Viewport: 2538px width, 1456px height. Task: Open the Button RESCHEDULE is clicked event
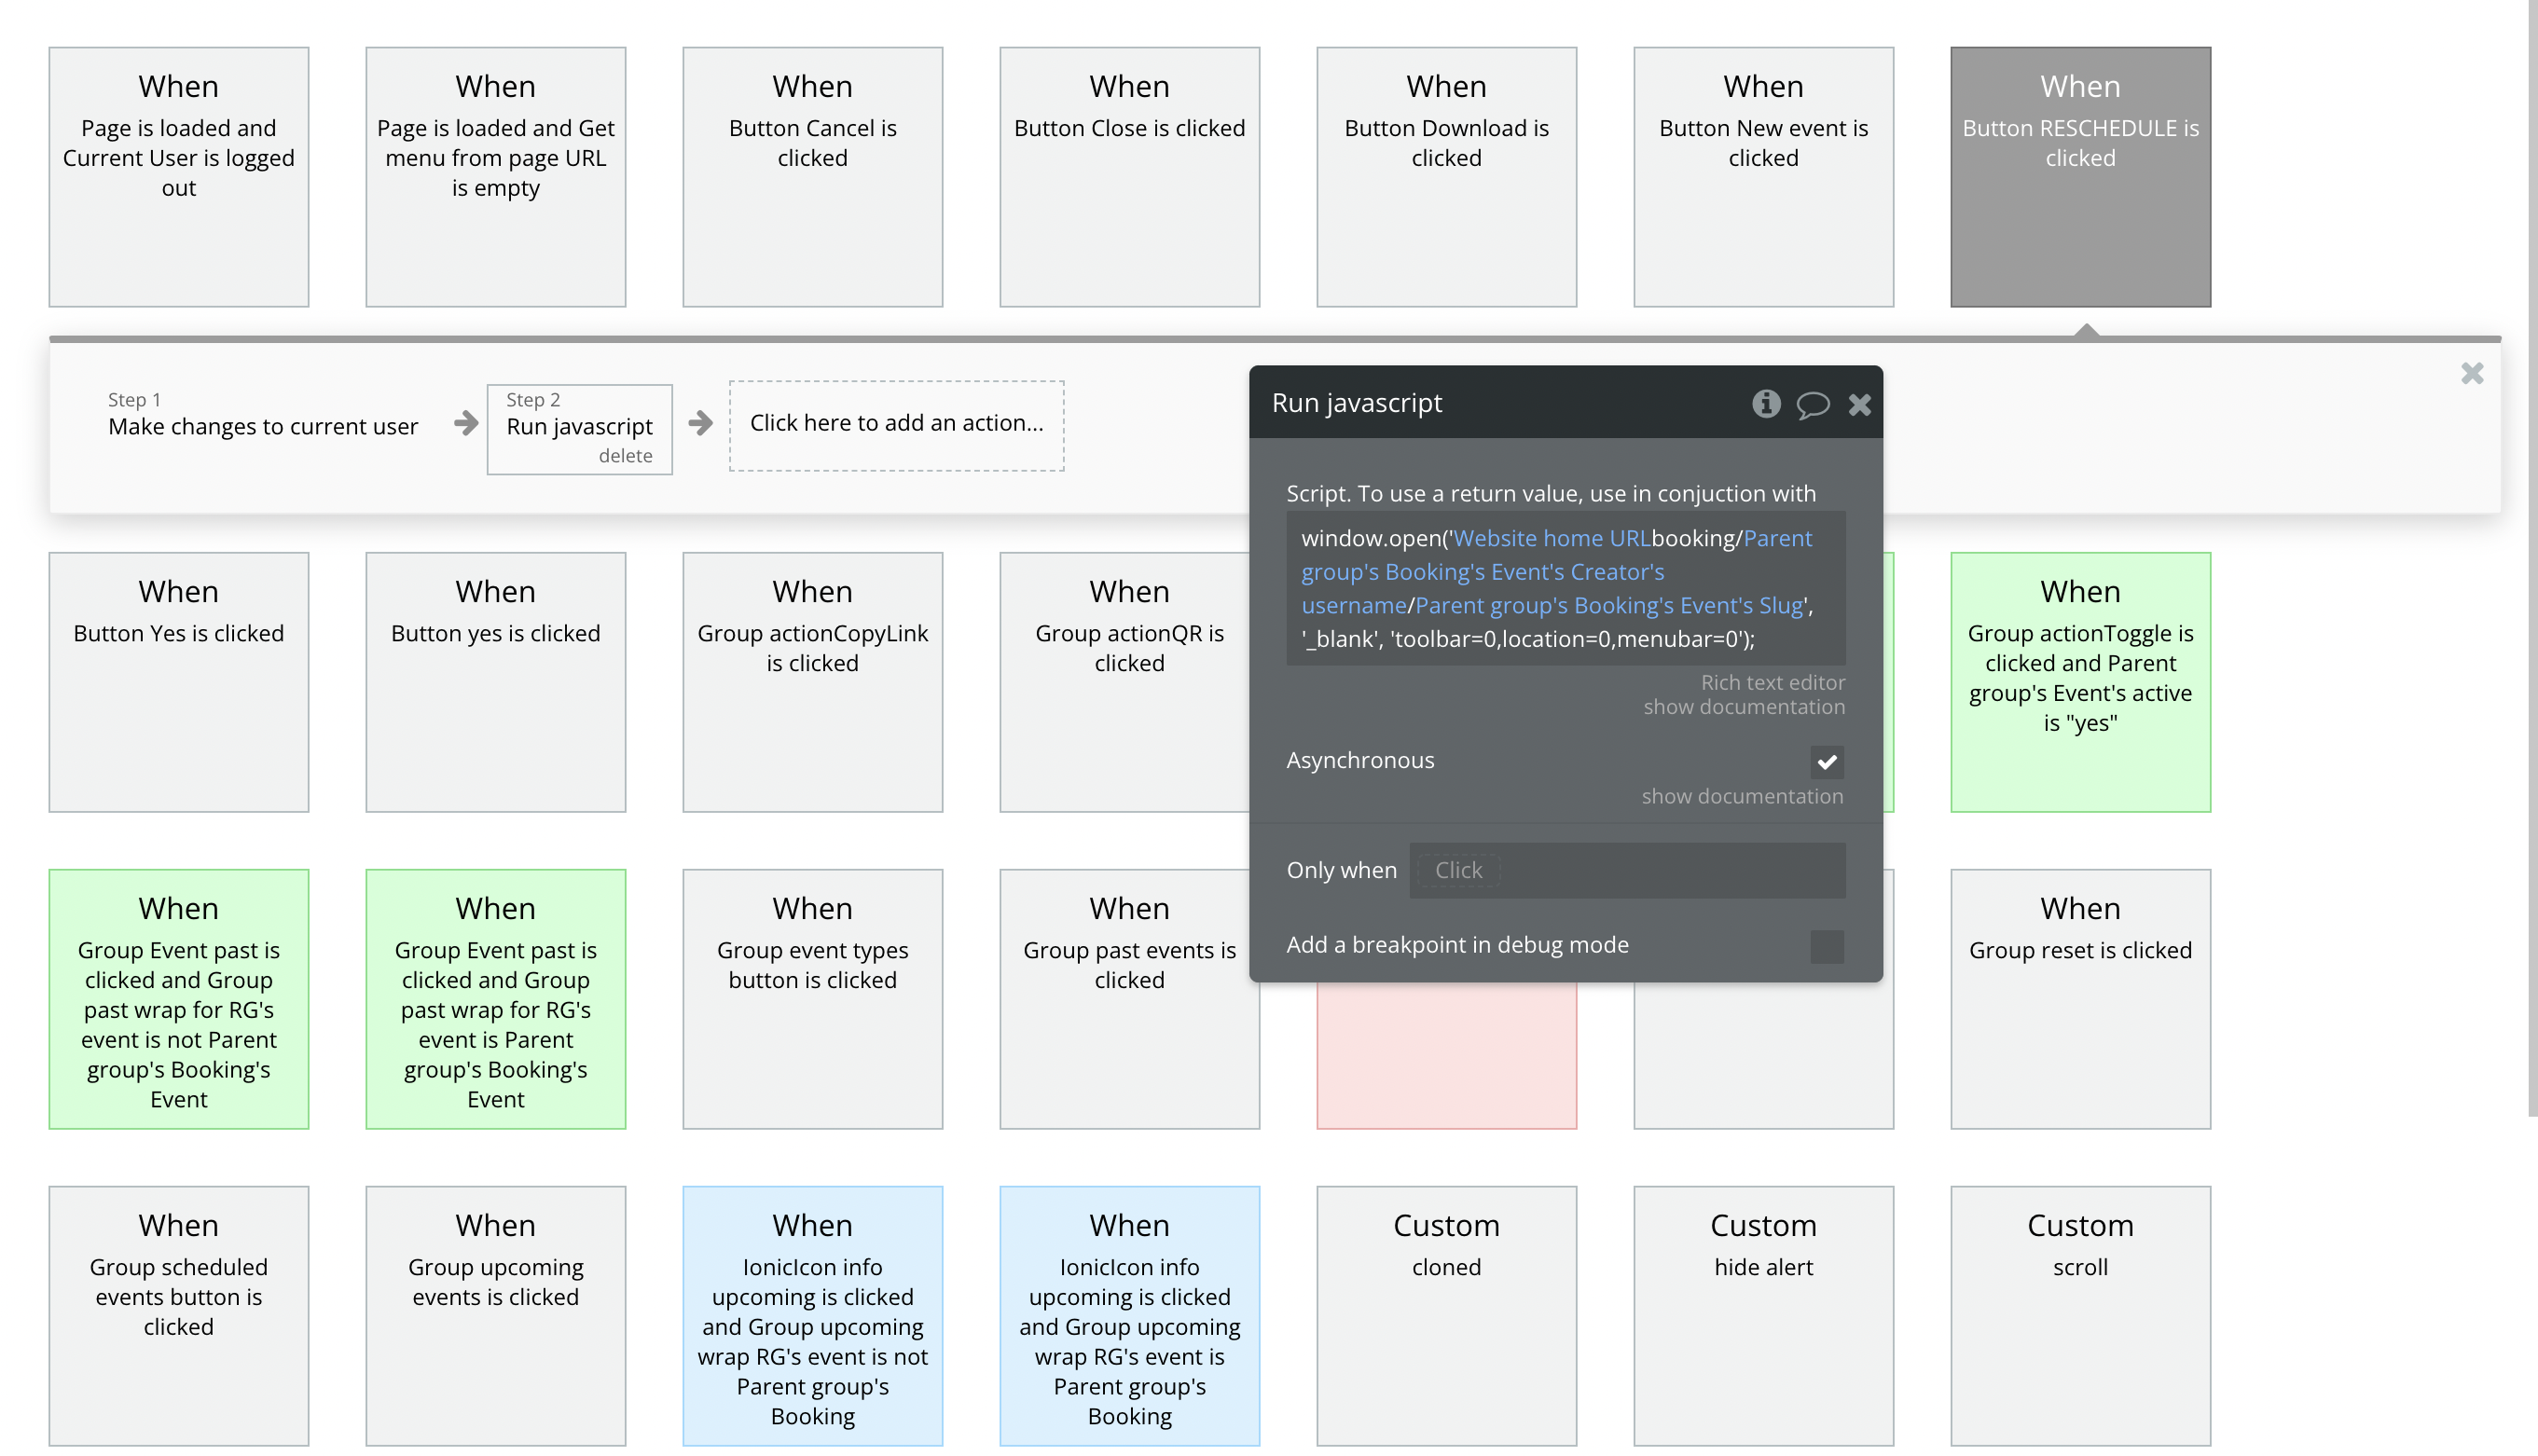coord(2080,177)
